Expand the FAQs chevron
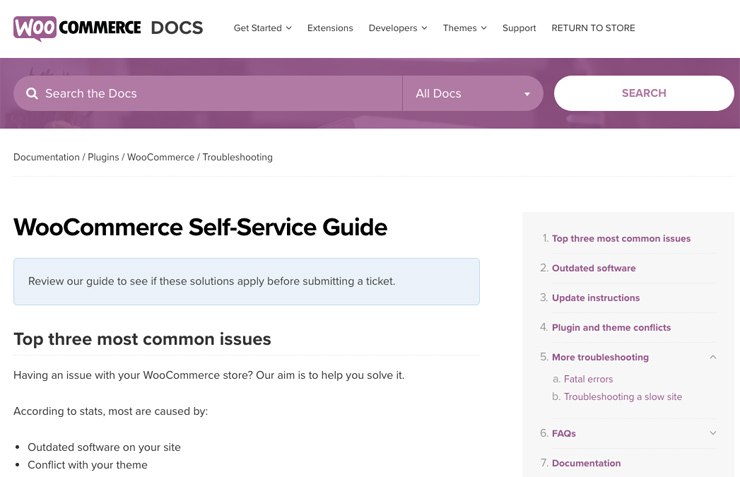The image size is (740, 477). (x=713, y=433)
